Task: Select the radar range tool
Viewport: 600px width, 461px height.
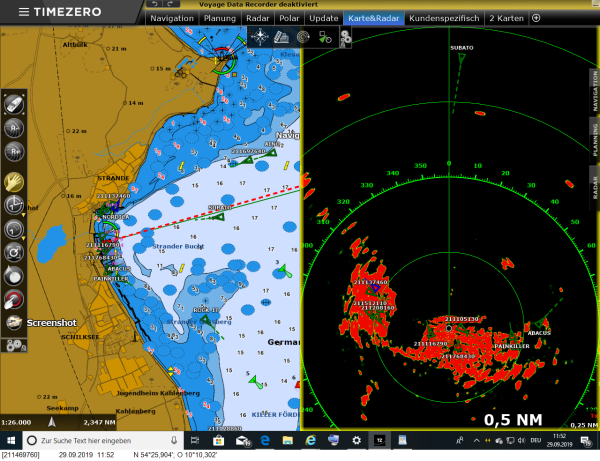Action: click(x=14, y=229)
